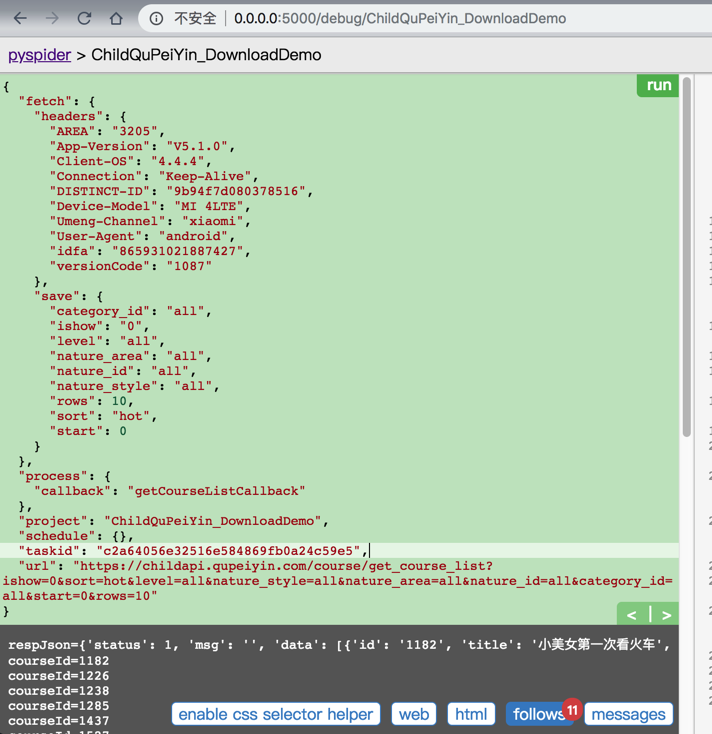Switch to the web tab
The height and width of the screenshot is (734, 712).
[x=414, y=714]
